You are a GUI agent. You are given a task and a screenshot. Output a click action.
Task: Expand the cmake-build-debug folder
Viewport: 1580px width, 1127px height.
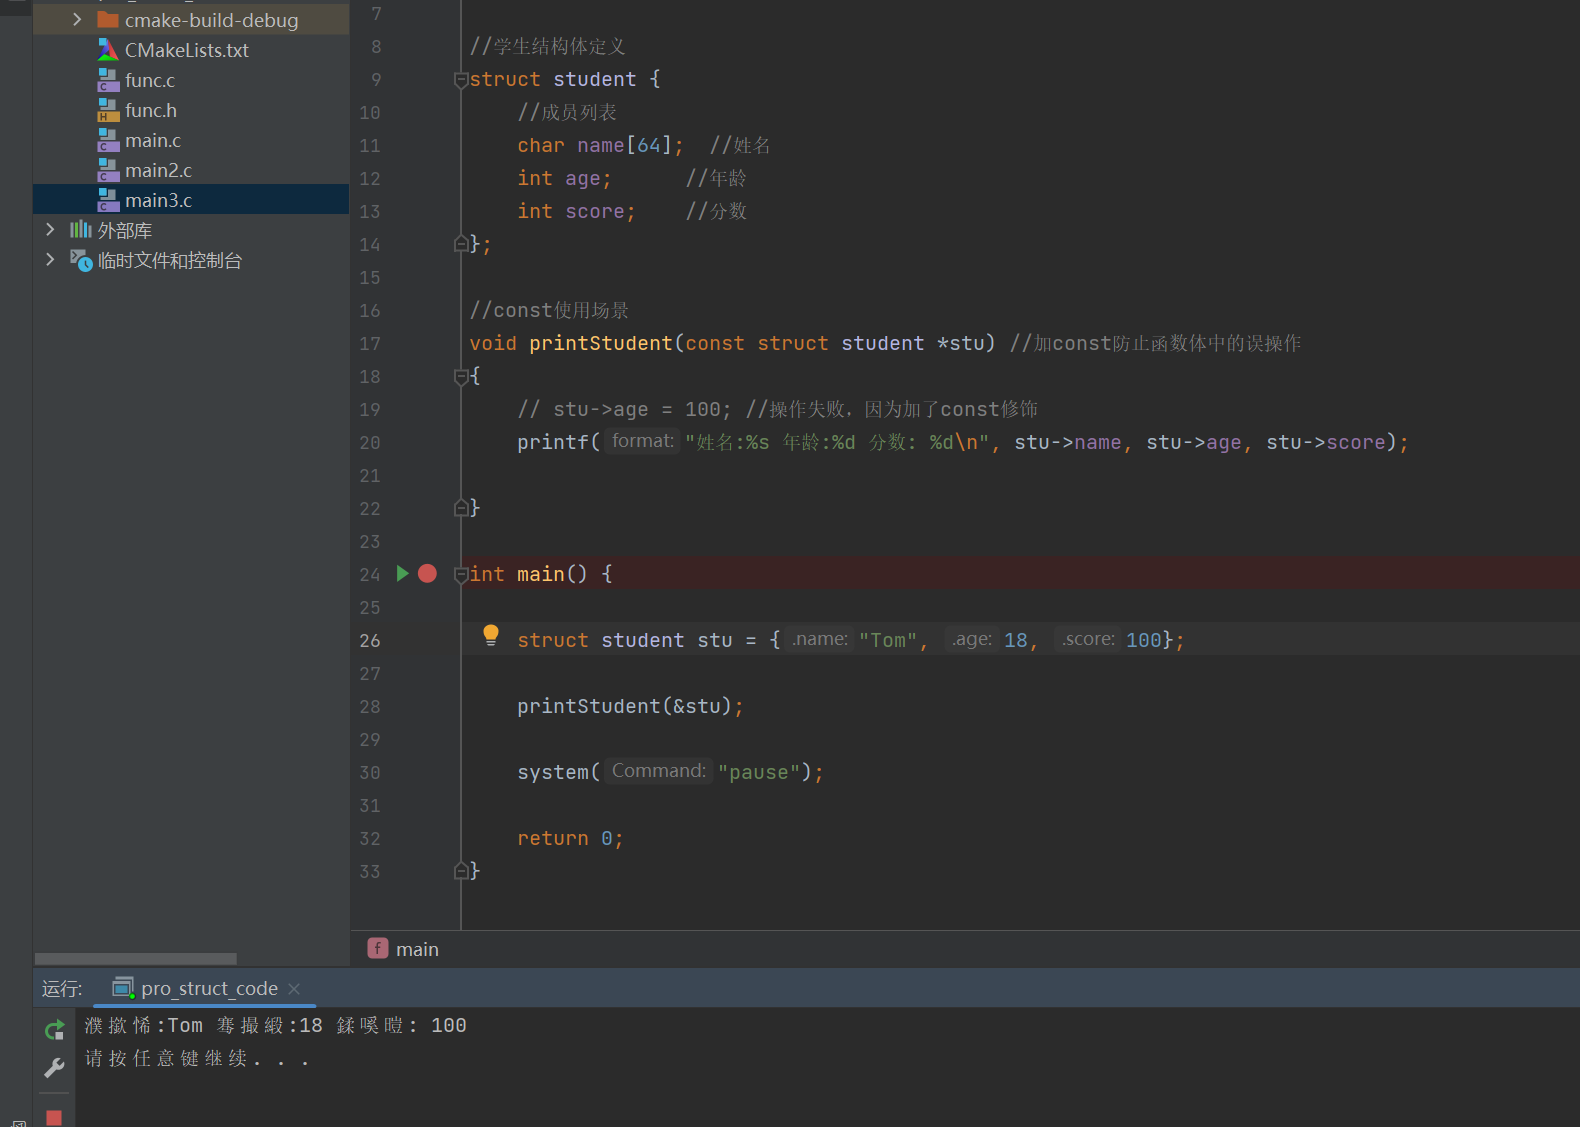click(77, 20)
